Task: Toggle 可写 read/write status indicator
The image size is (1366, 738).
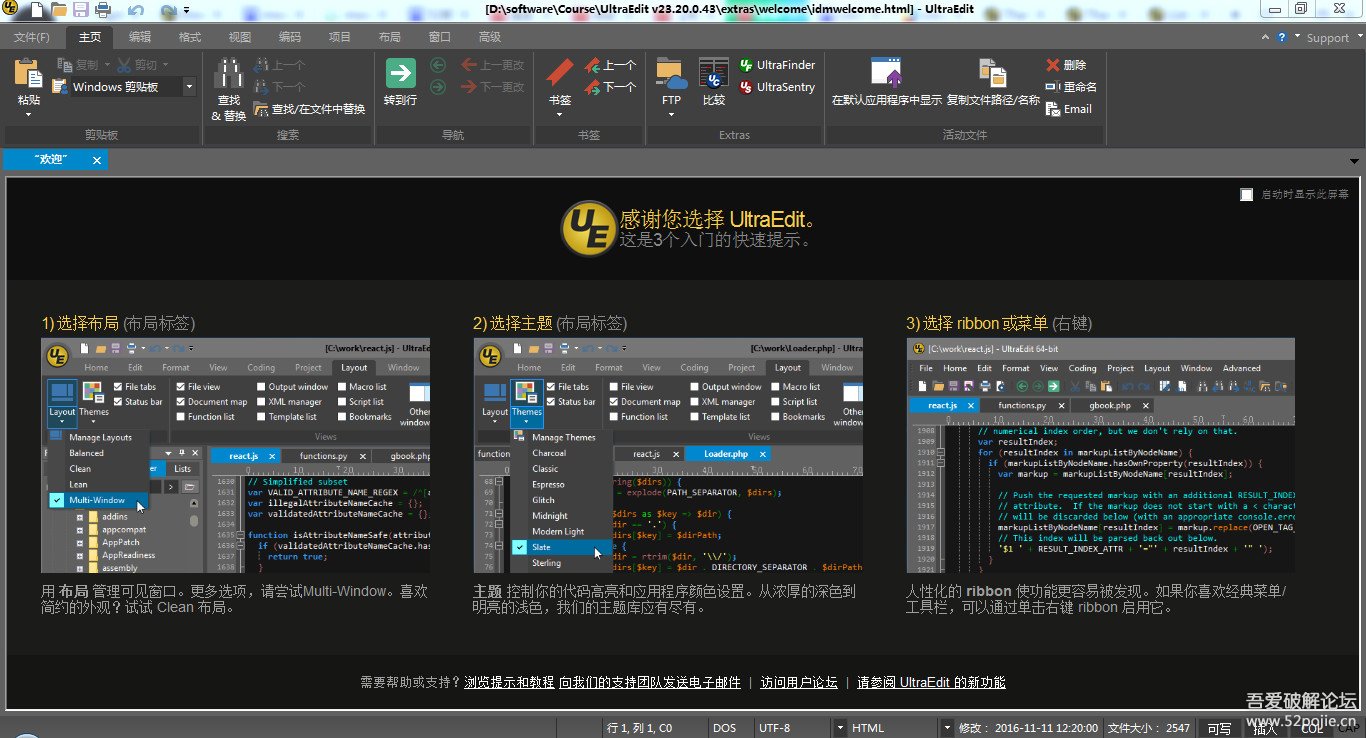Action: 1219,729
